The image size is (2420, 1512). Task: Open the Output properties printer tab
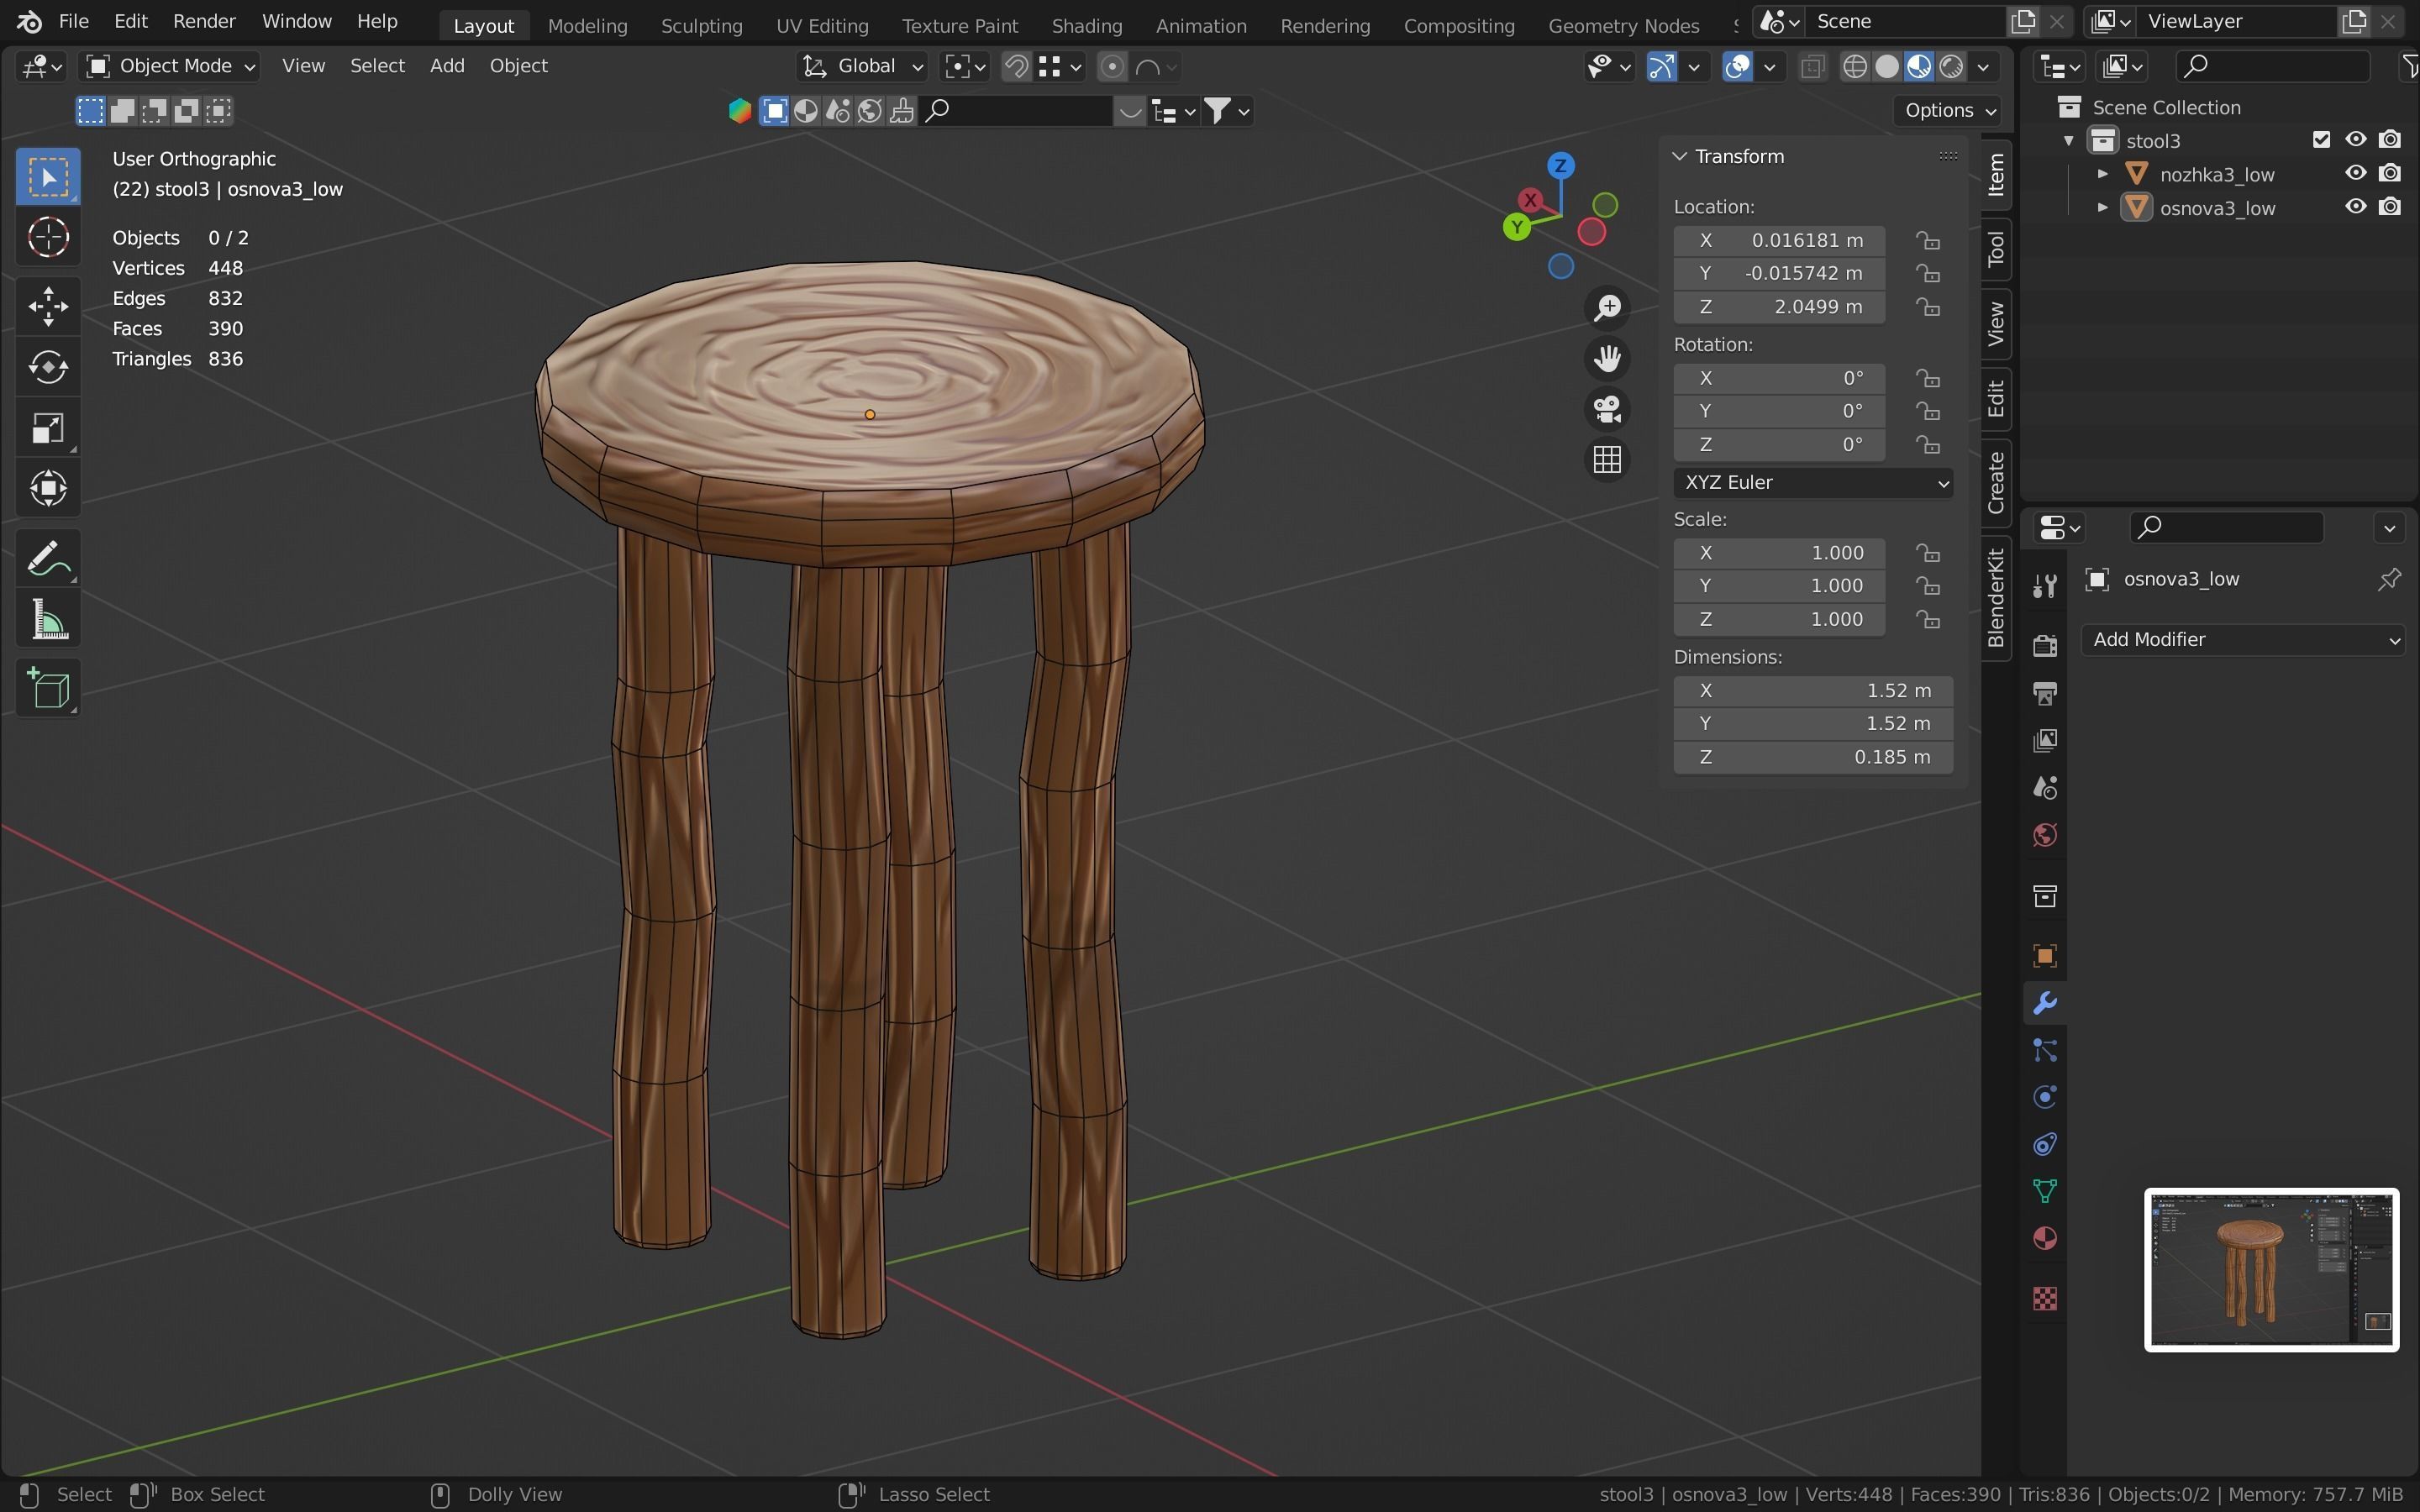2045,693
